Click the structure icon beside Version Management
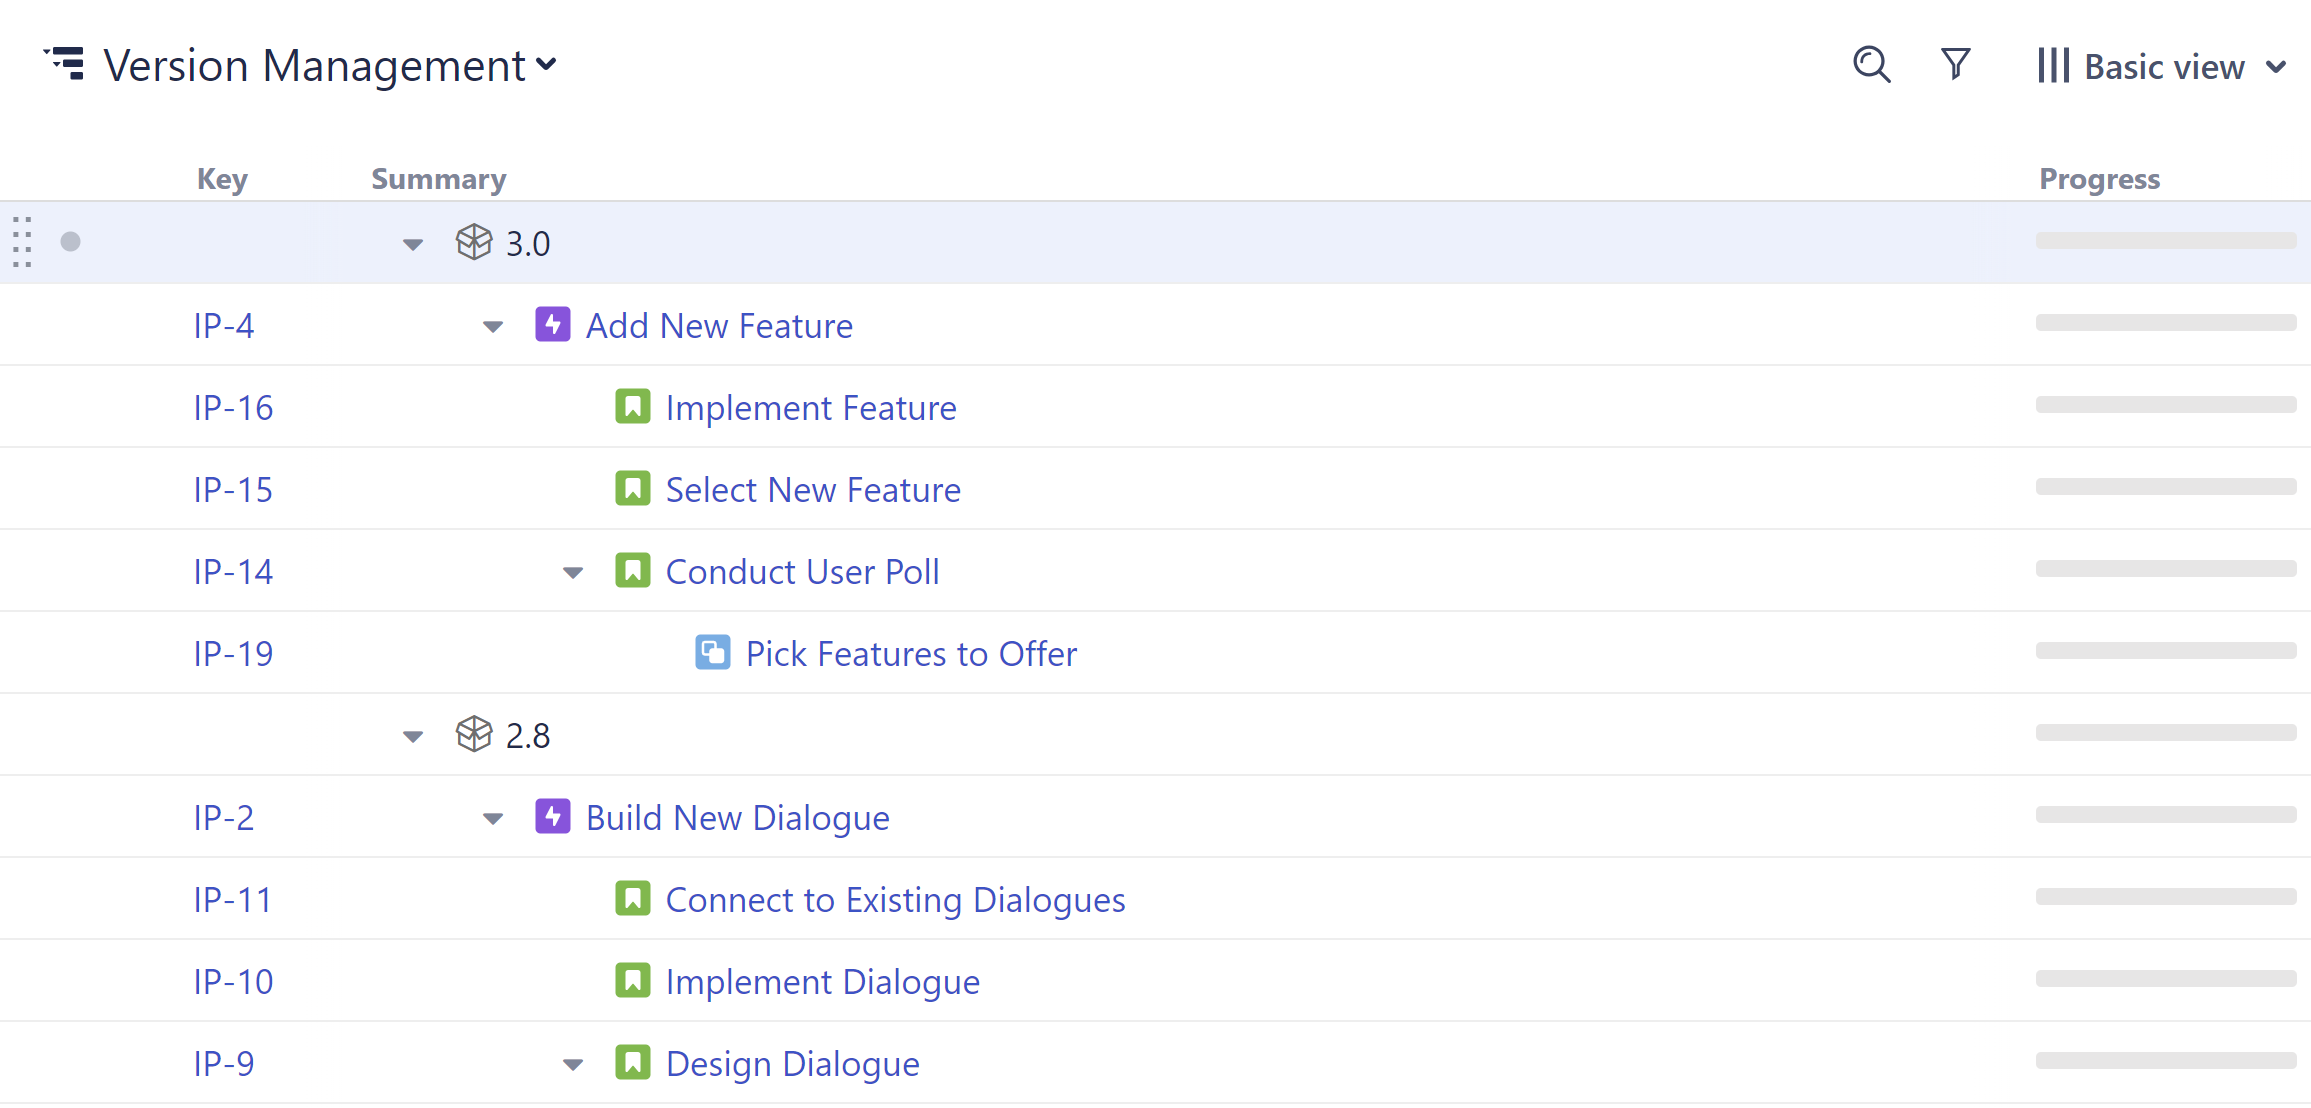 (66, 64)
